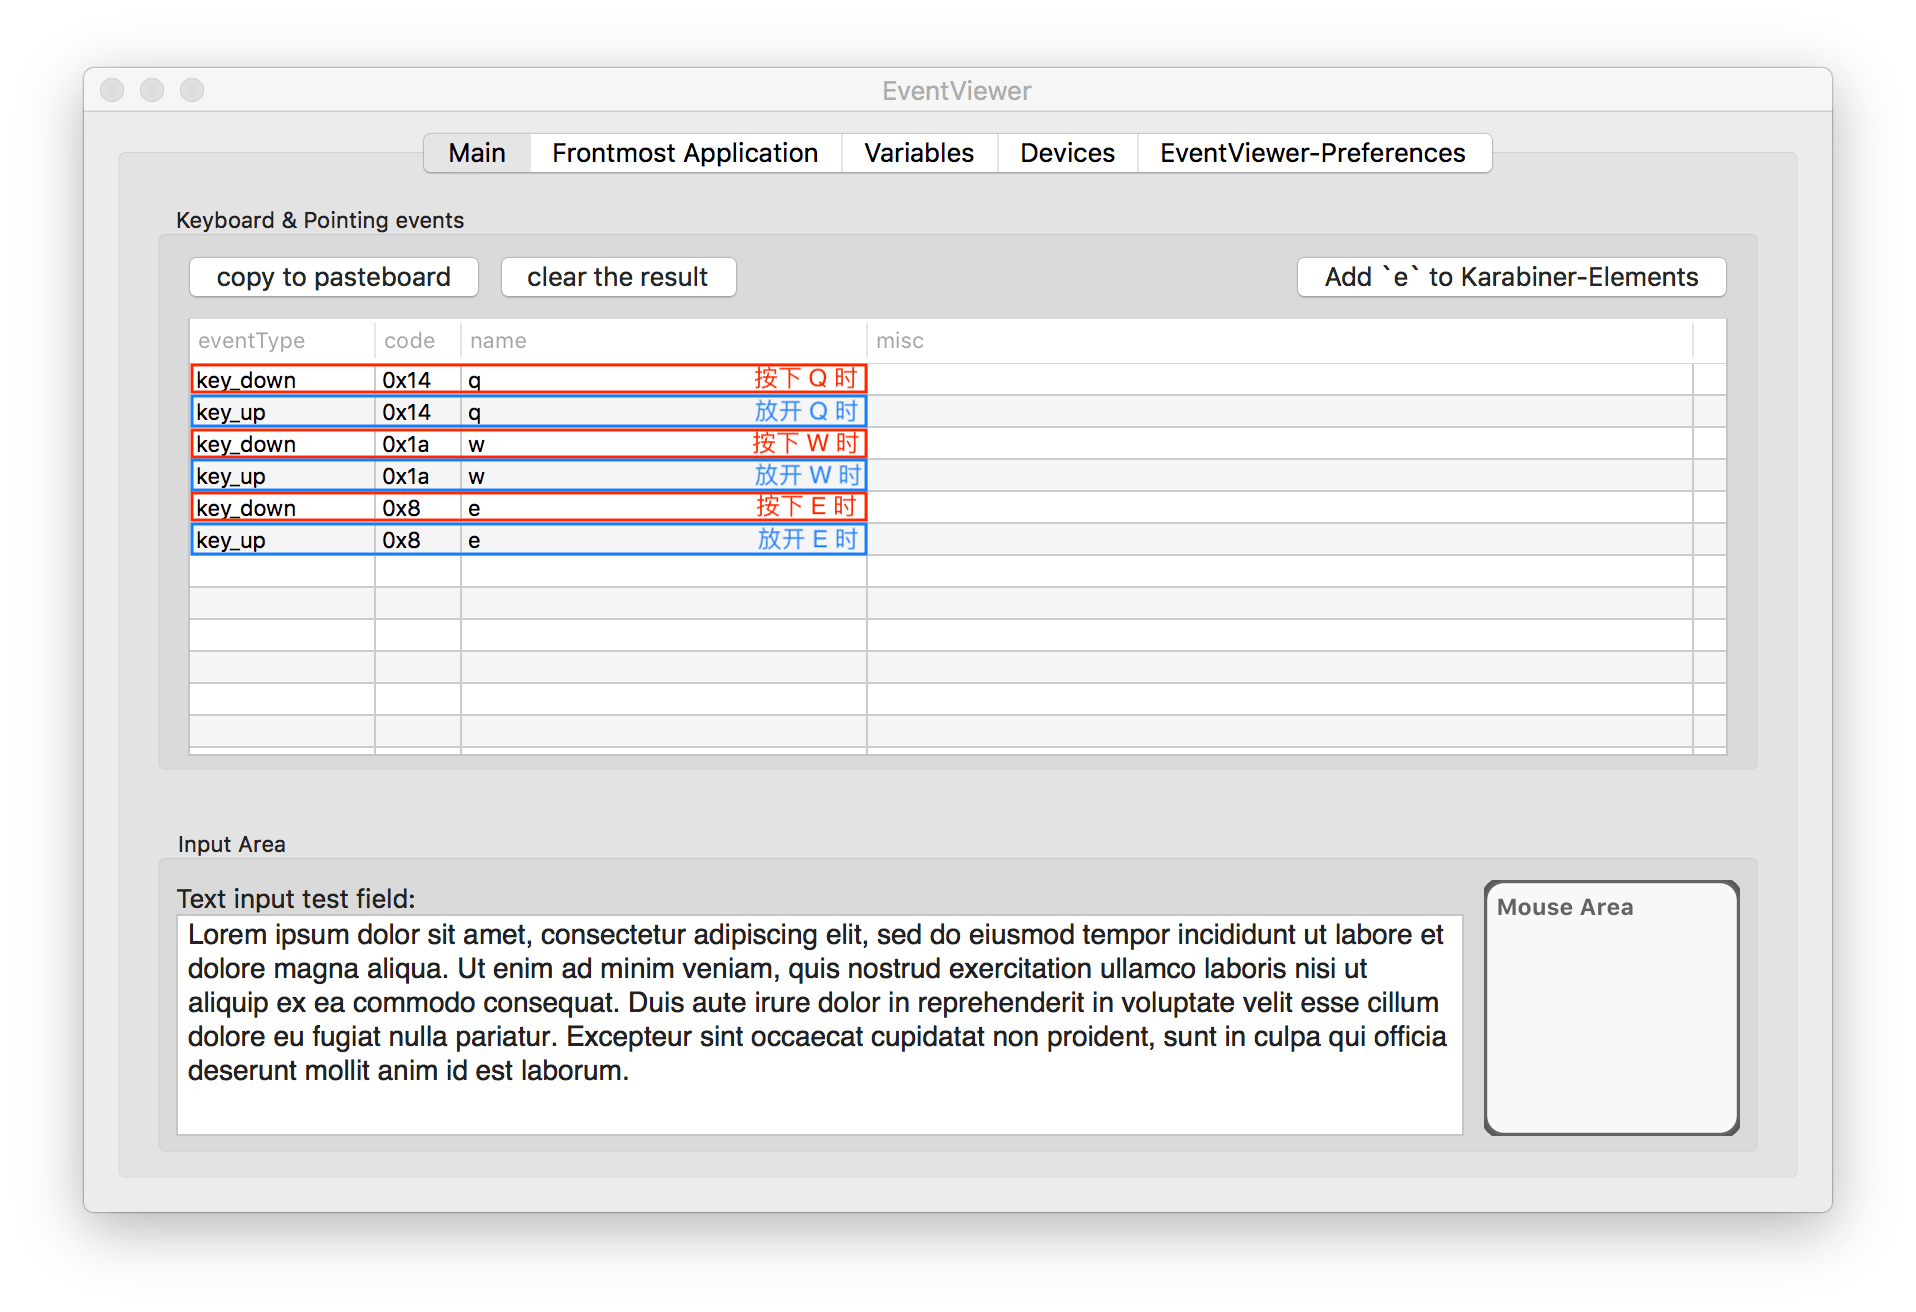Open the EventViewer-Preferences tab
The height and width of the screenshot is (1312, 1916).
coord(1312,153)
